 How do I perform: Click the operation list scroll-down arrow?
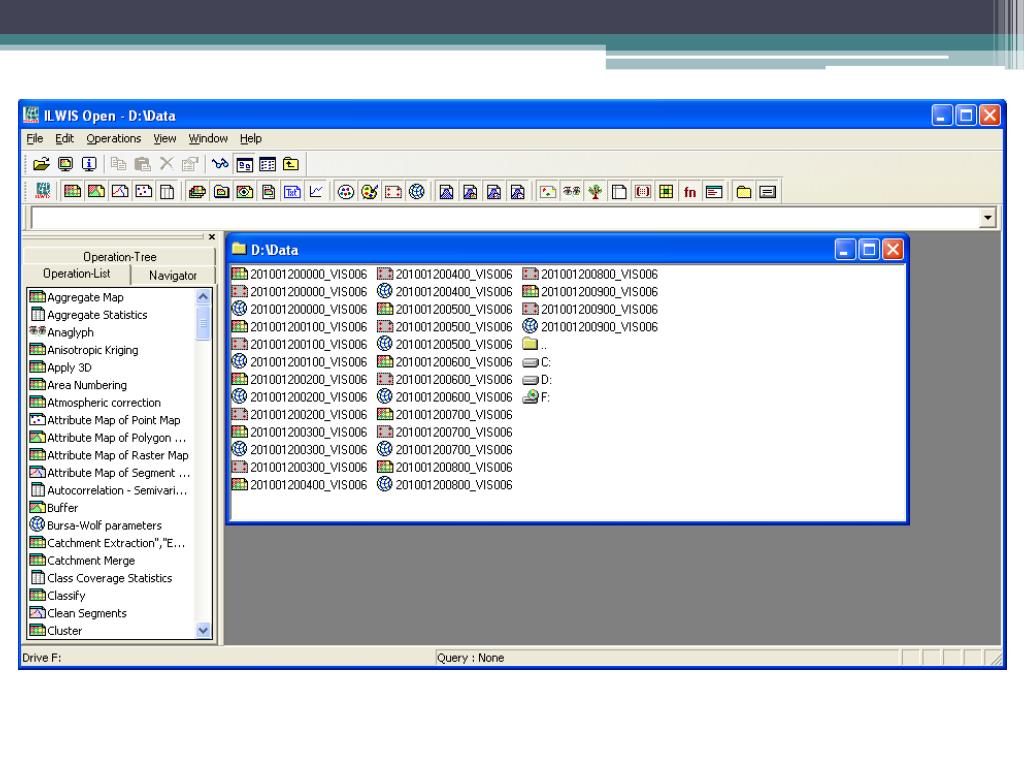tap(203, 630)
